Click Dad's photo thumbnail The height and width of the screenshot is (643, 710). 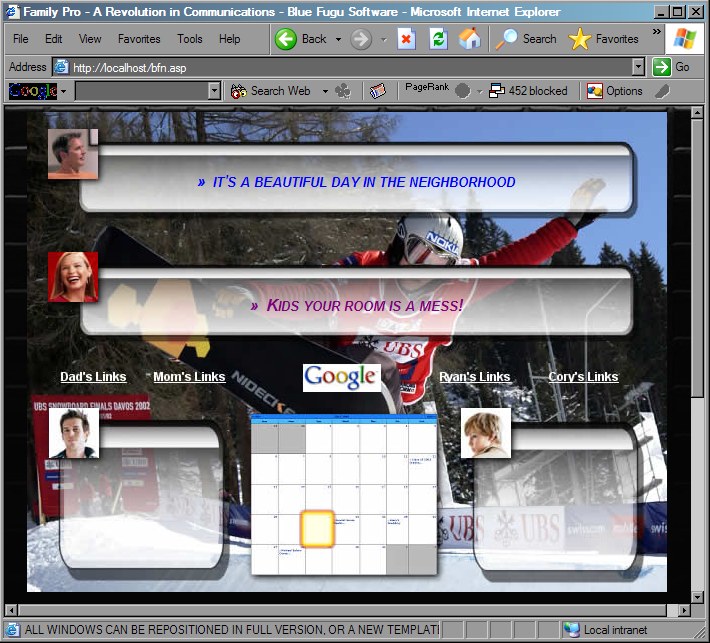point(73,154)
